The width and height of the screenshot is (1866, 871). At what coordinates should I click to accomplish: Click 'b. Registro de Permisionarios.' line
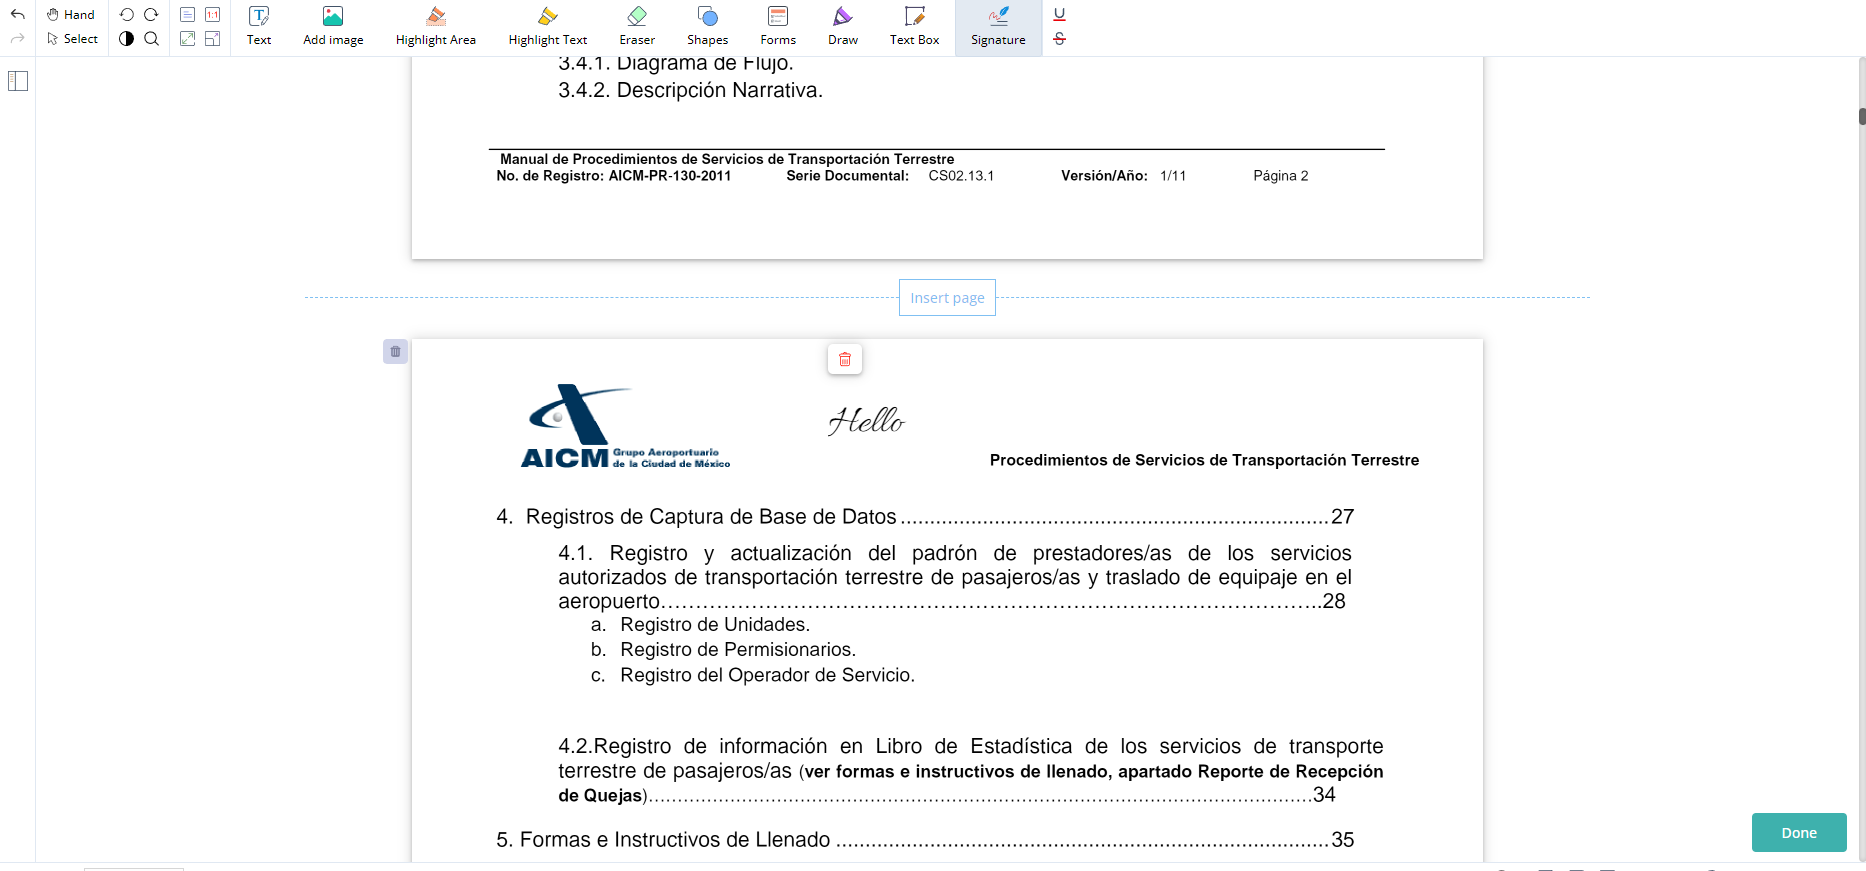click(x=723, y=650)
